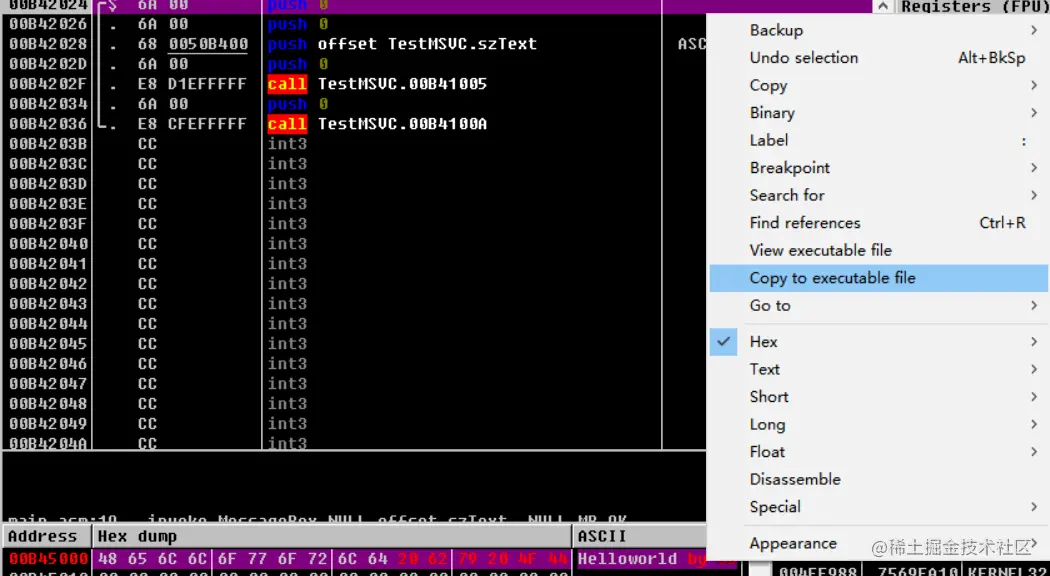Click the ASCII column header
1050x576 pixels.
coord(640,536)
